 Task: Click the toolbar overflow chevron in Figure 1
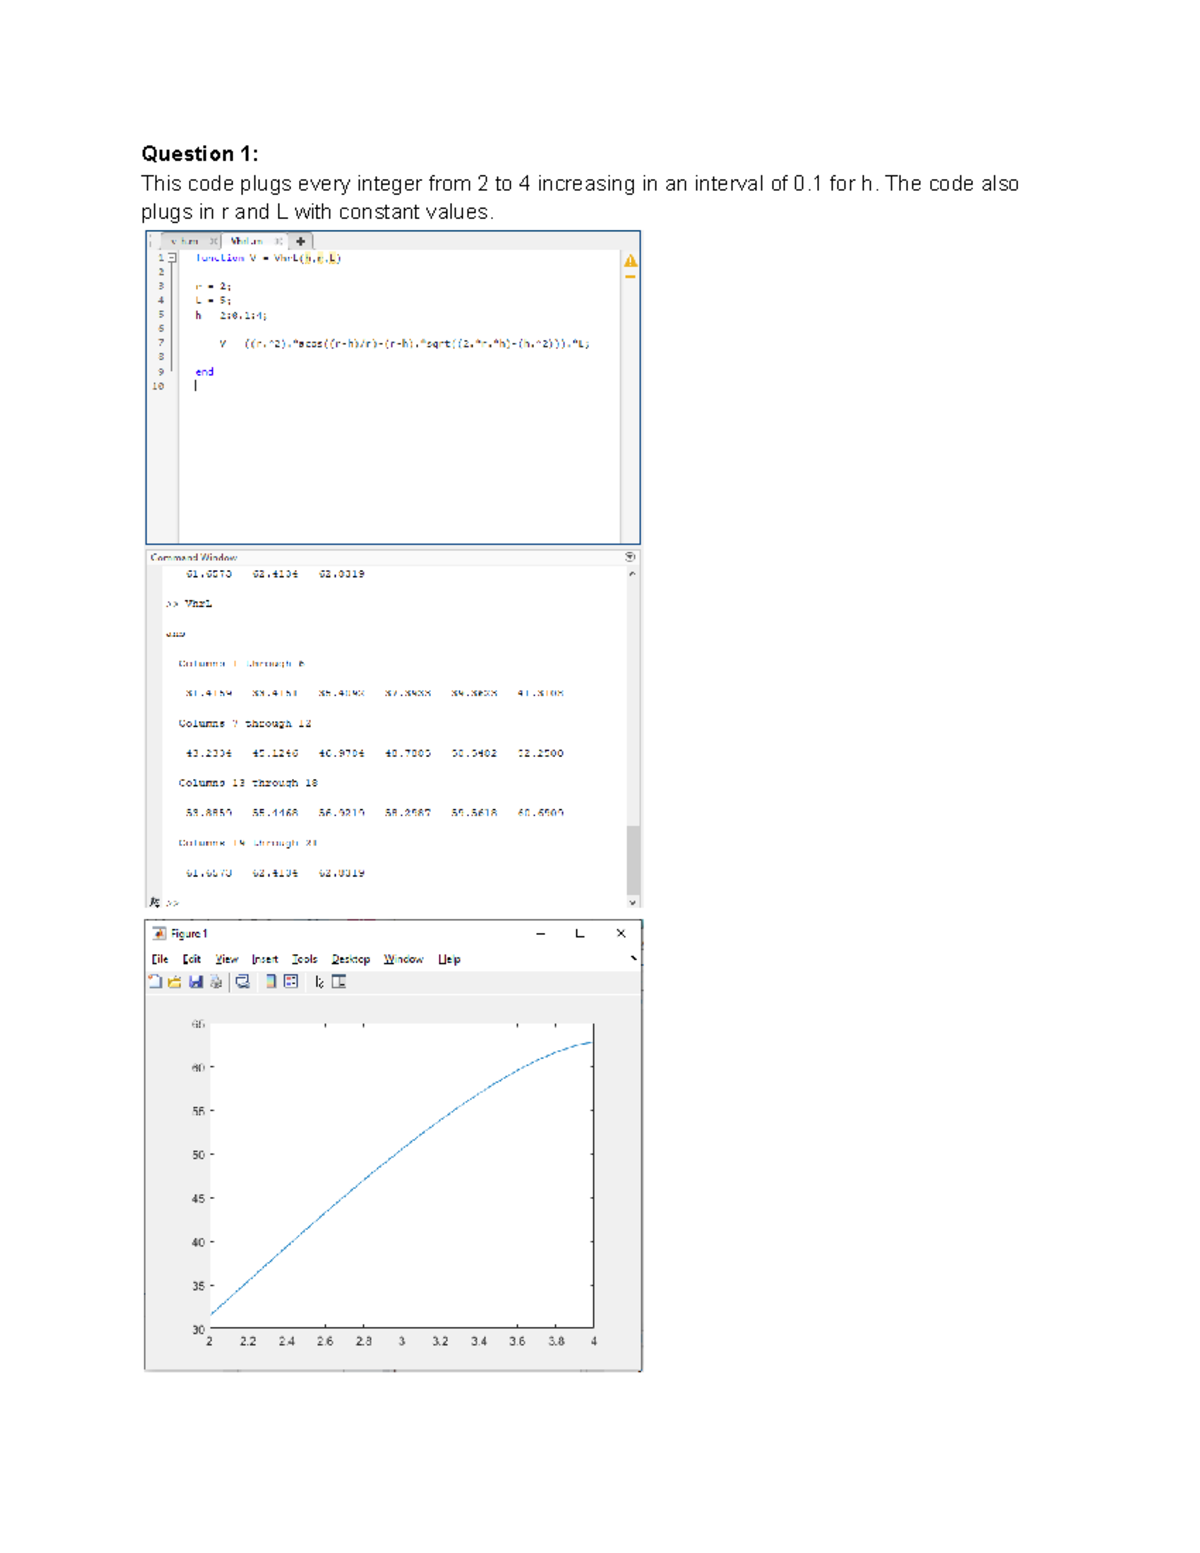pos(633,958)
